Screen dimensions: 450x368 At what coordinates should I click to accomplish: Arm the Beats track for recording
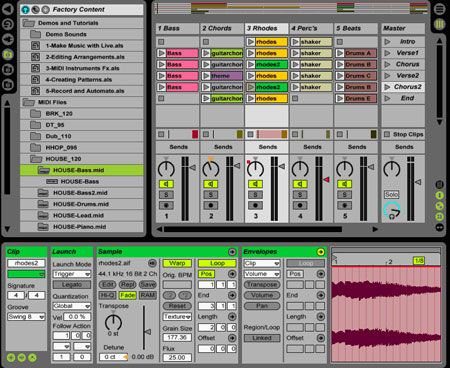(345, 205)
